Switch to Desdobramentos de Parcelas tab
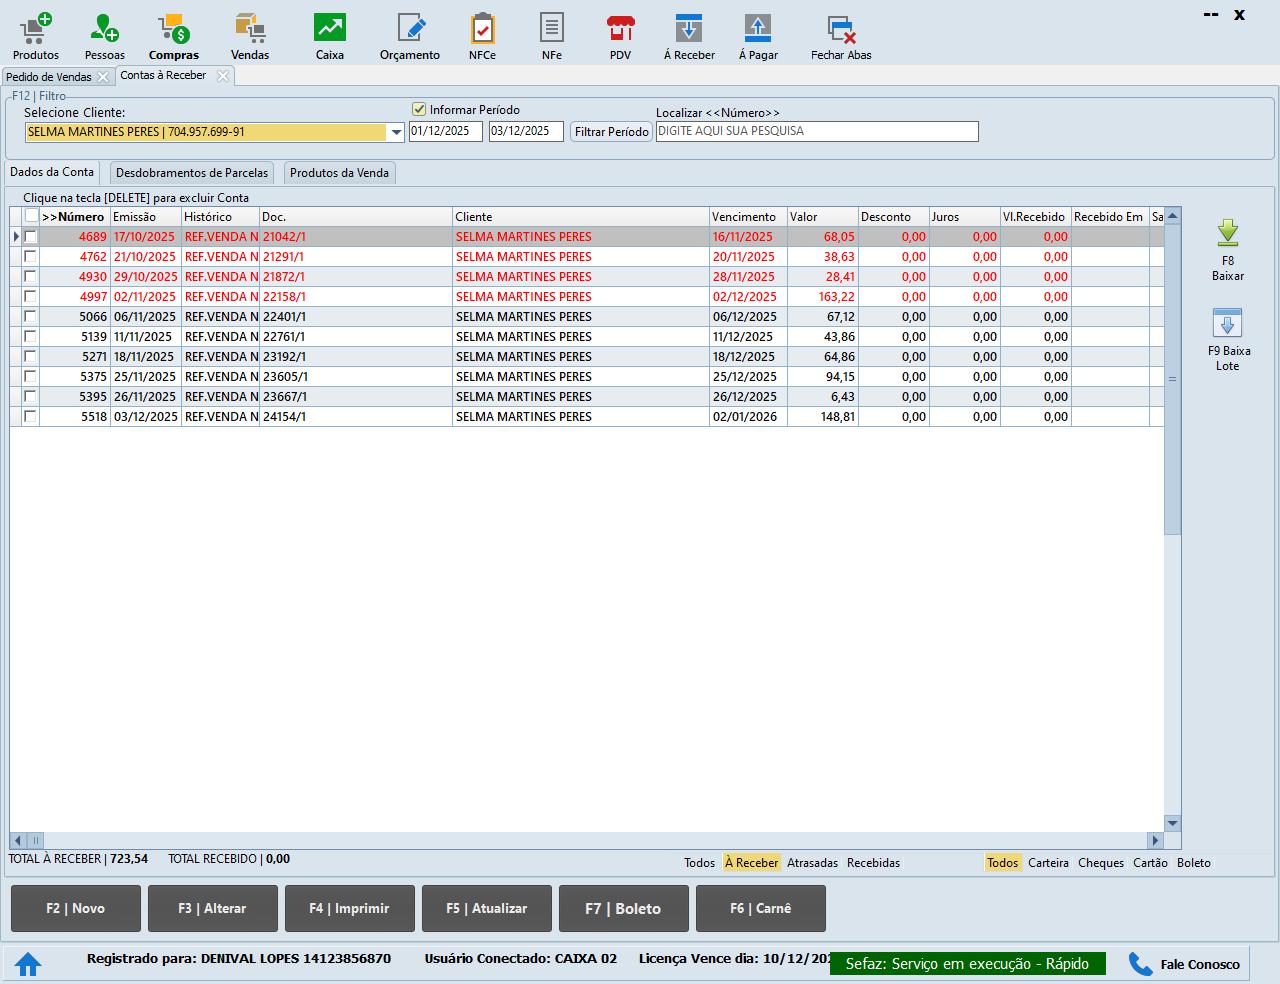Viewport: 1280px width, 984px height. 192,173
